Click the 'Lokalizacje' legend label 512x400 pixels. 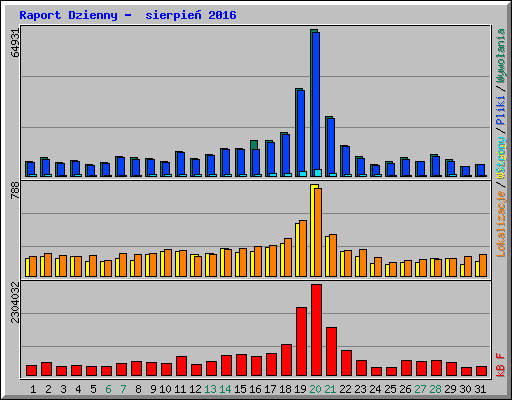501,223
